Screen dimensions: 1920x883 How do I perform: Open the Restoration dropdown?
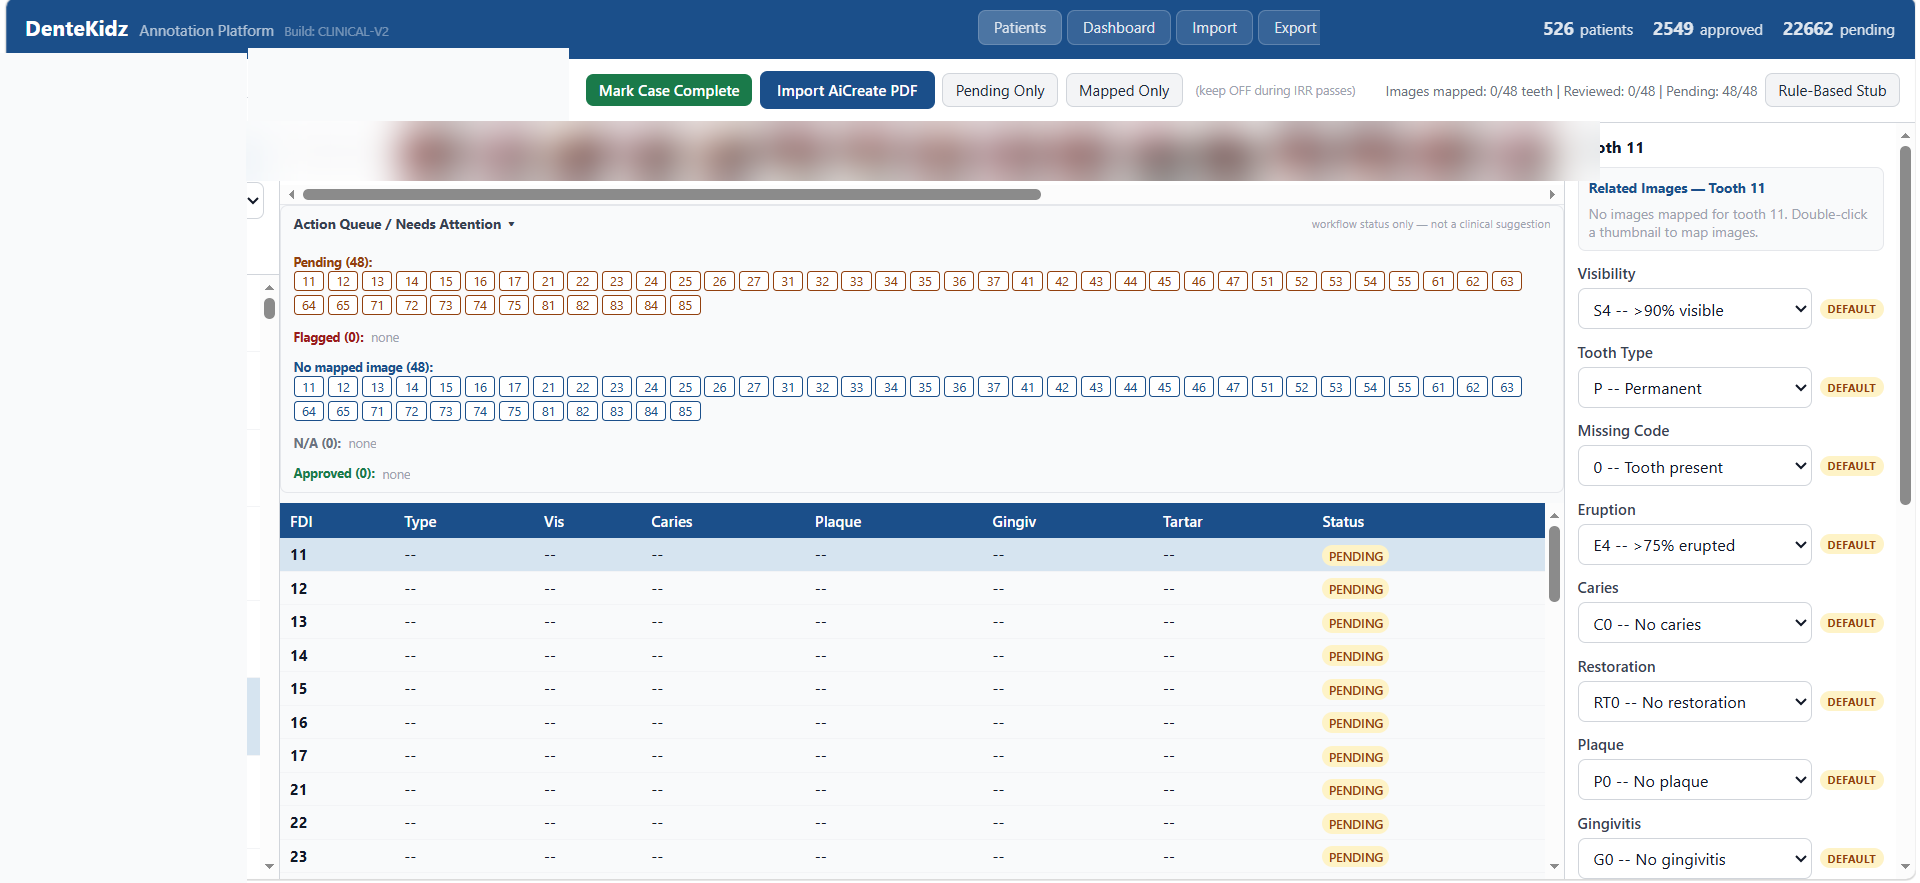coord(1694,702)
